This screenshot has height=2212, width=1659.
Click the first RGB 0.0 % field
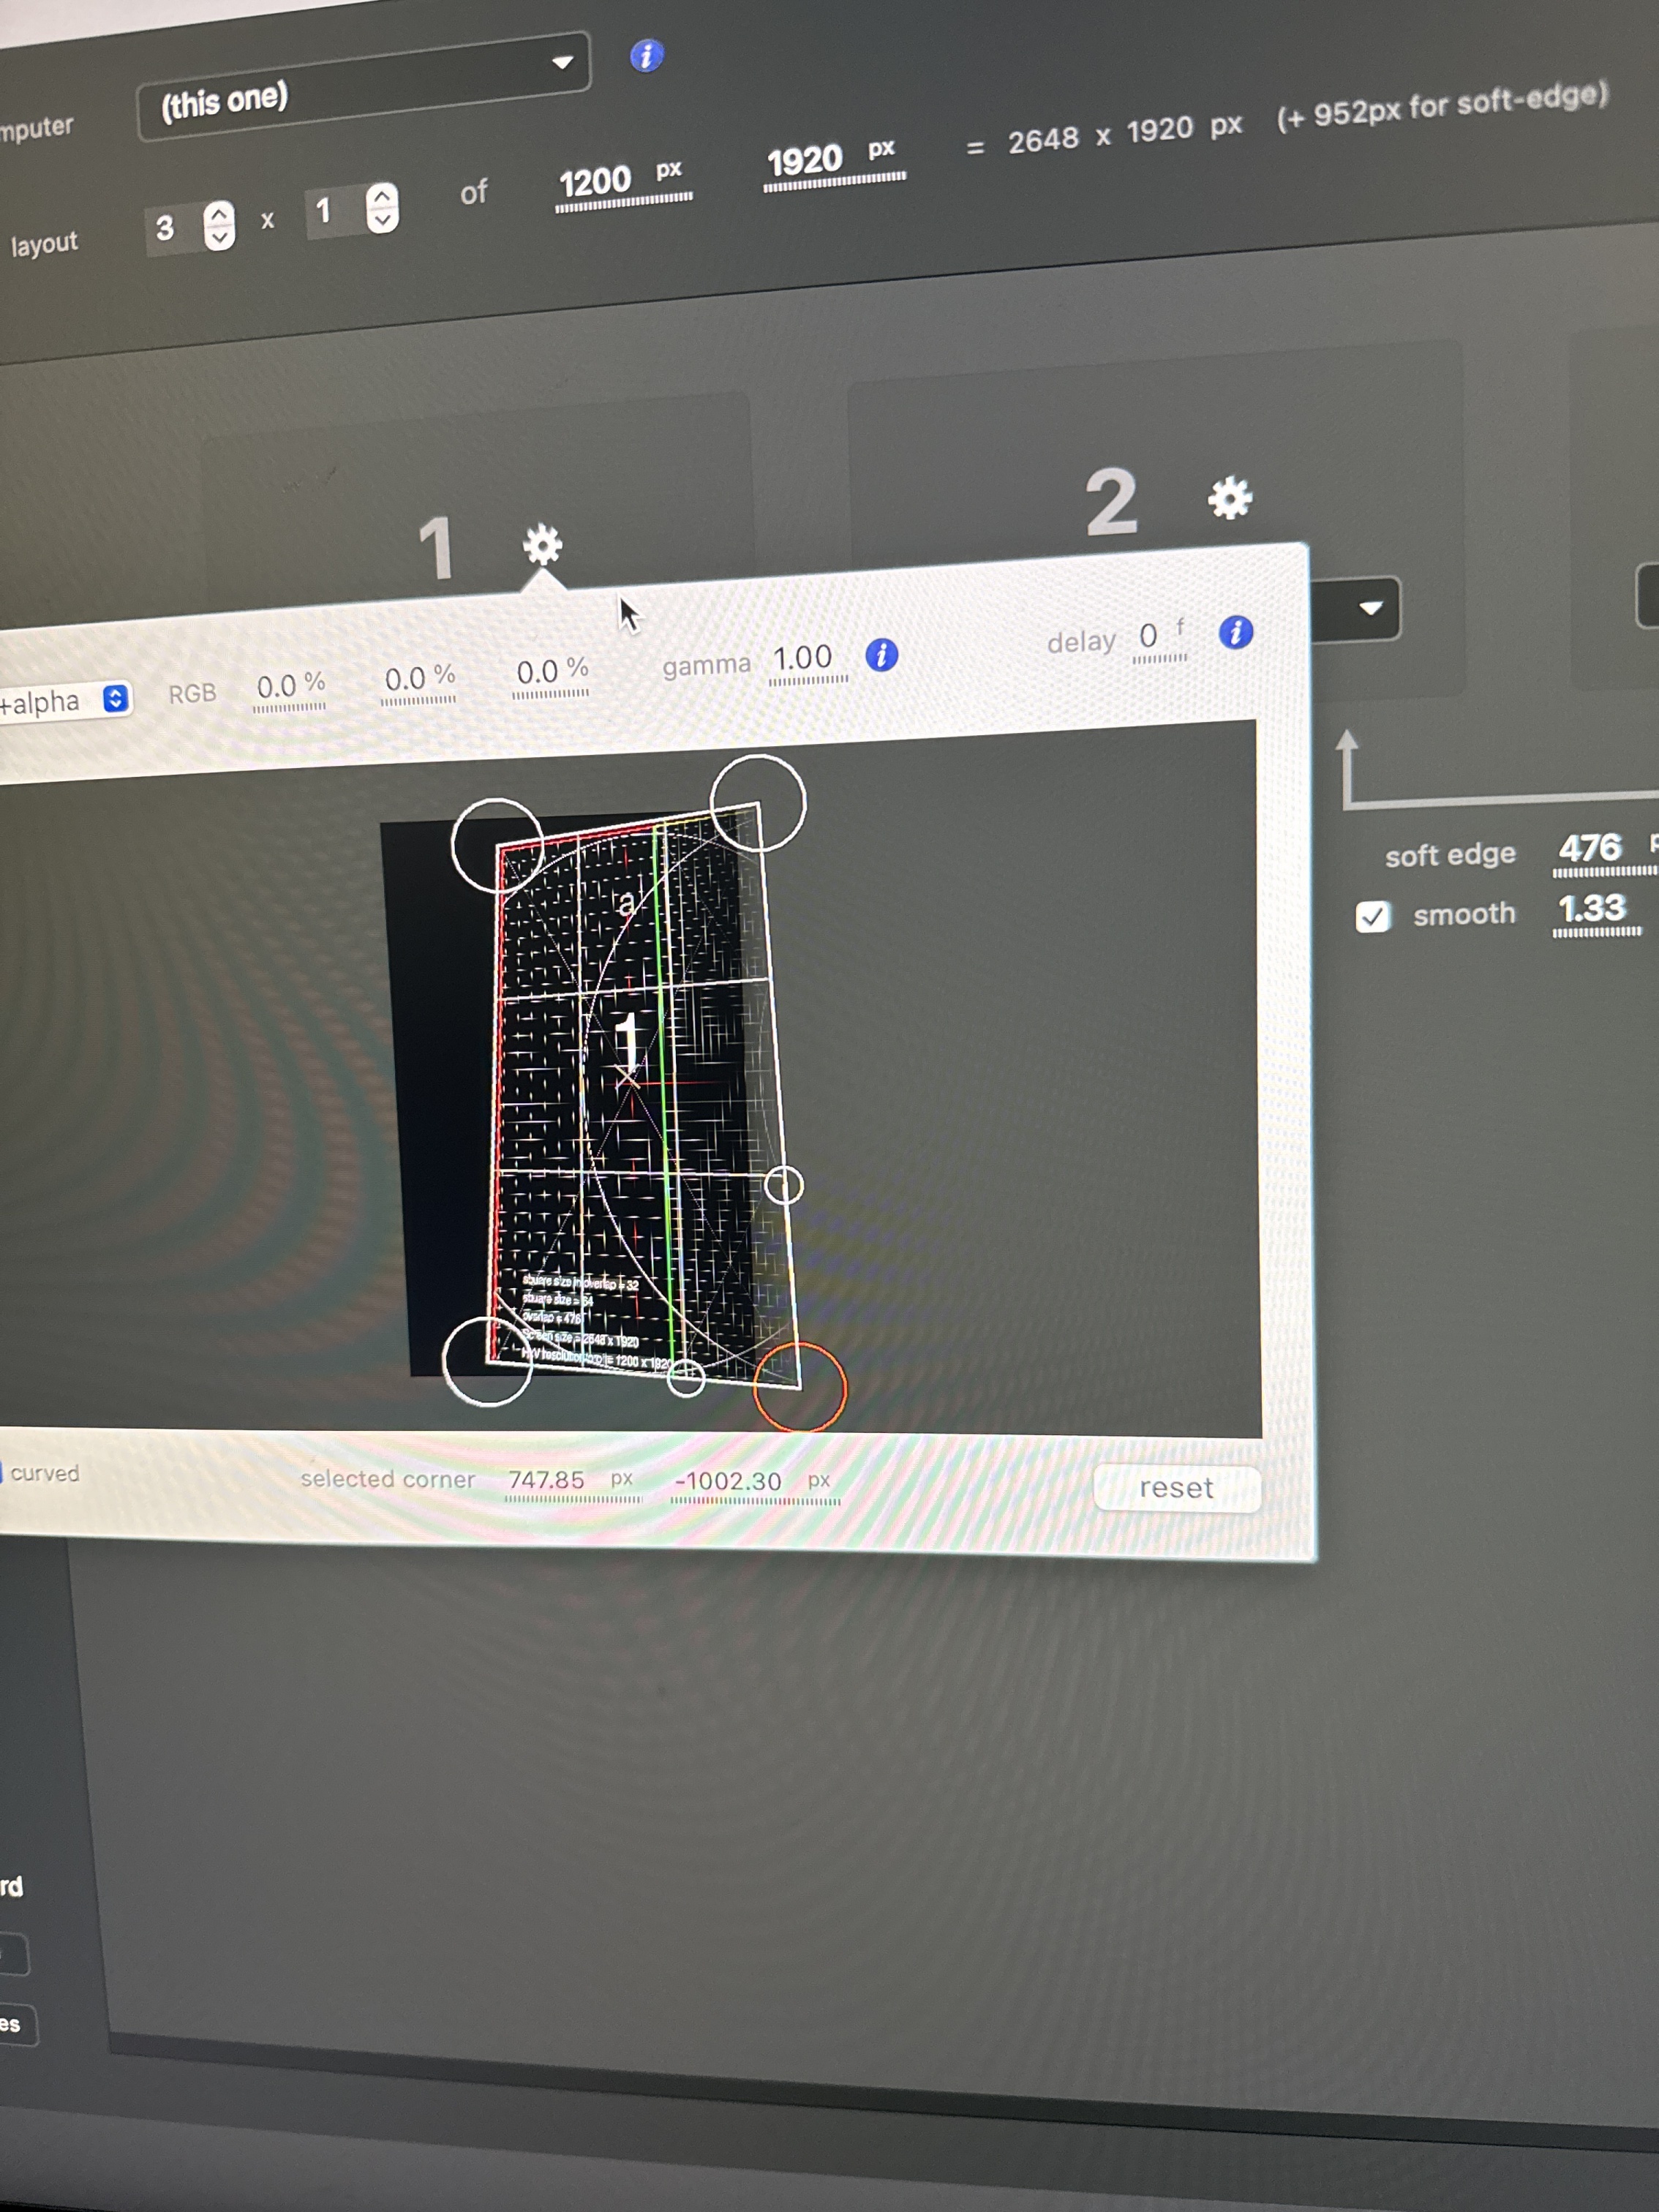click(290, 688)
